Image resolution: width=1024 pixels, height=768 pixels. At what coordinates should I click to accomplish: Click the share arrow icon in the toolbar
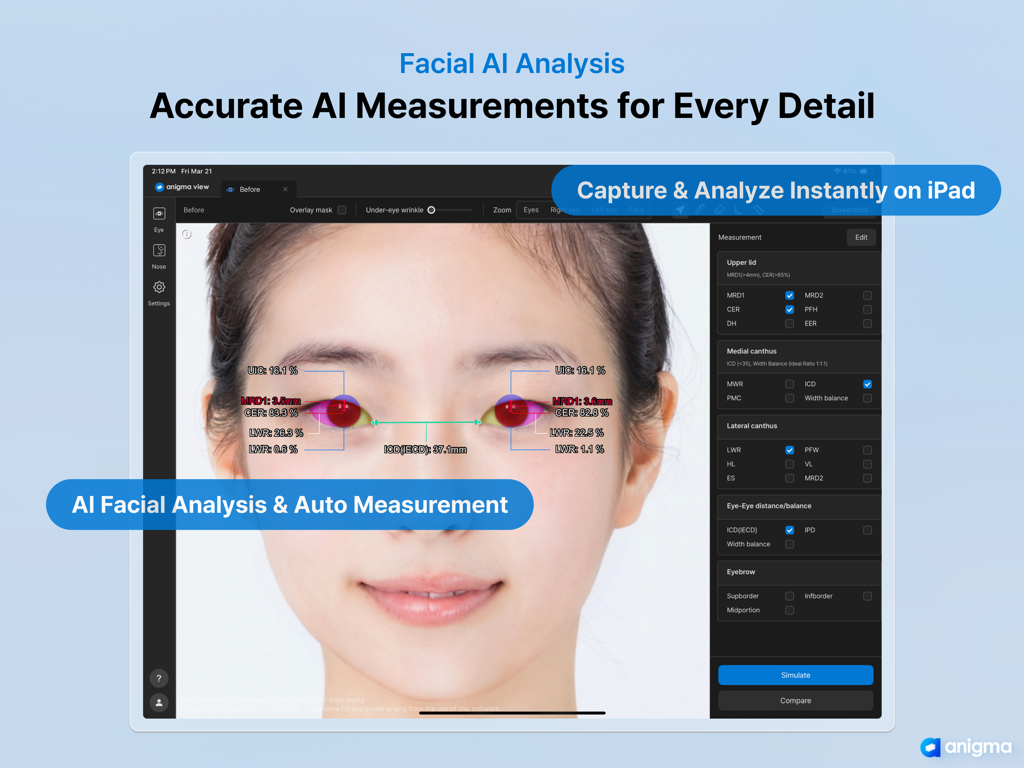click(680, 210)
